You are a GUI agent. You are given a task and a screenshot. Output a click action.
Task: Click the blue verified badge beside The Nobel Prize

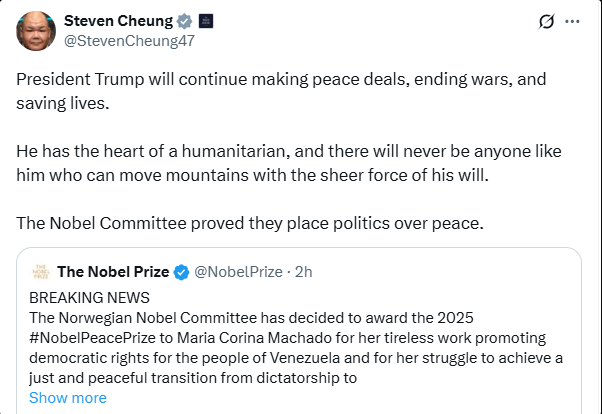tap(182, 271)
